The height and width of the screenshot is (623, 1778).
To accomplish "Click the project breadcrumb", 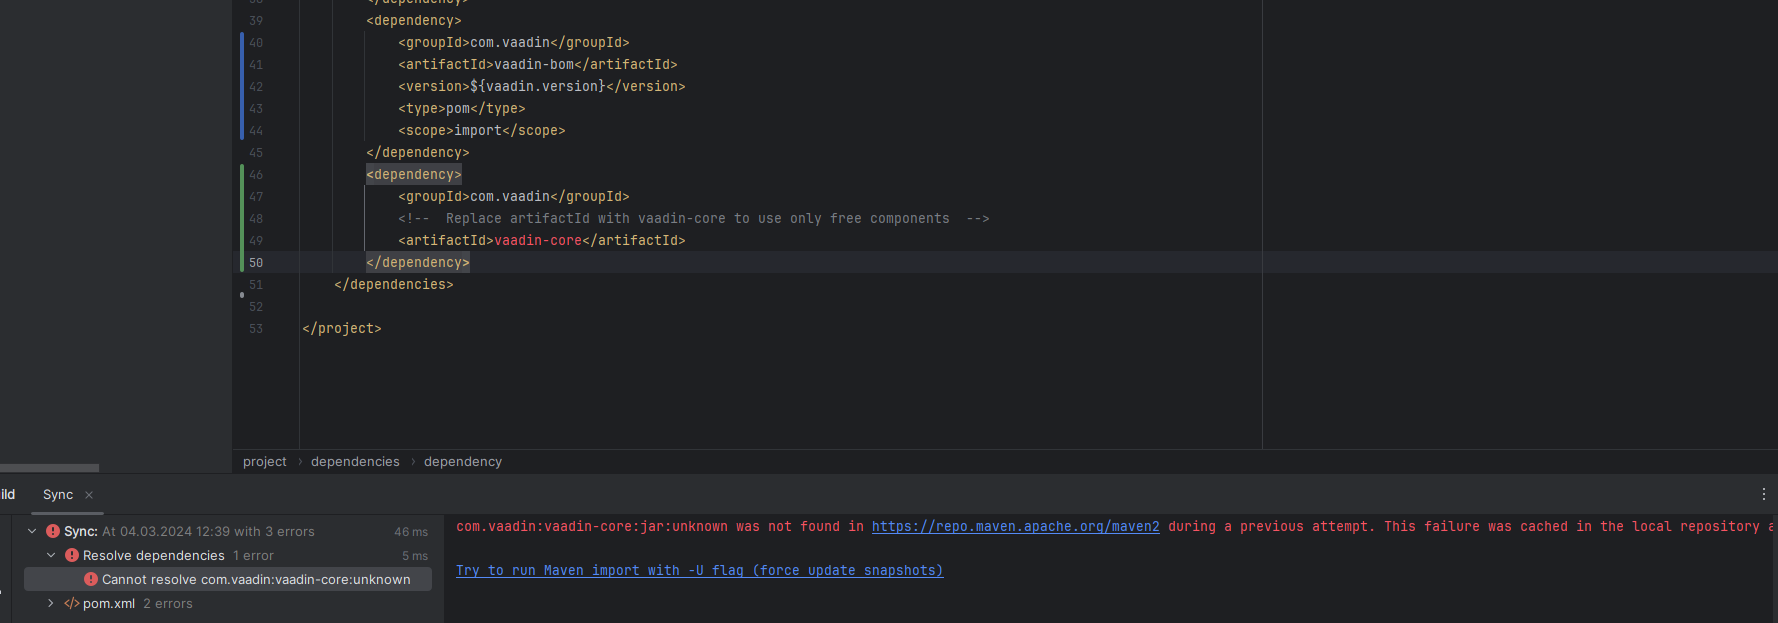I will pos(264,462).
